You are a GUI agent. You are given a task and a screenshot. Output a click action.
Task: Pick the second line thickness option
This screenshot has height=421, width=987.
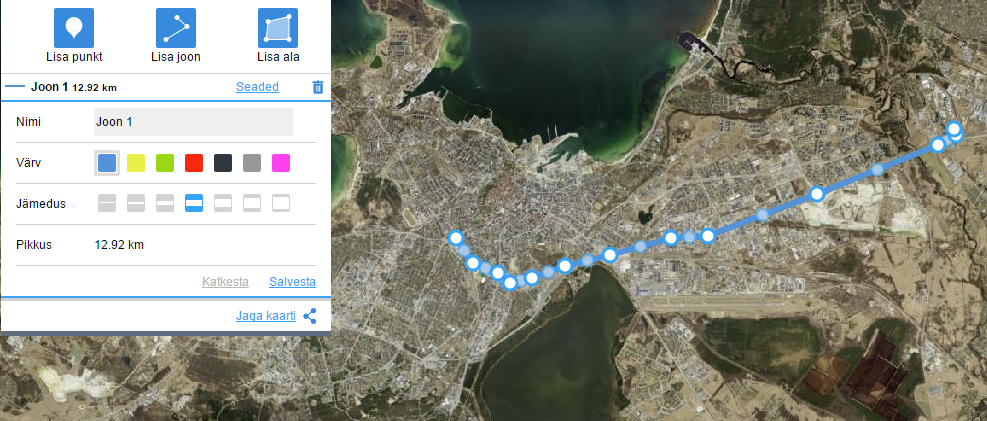tap(136, 203)
